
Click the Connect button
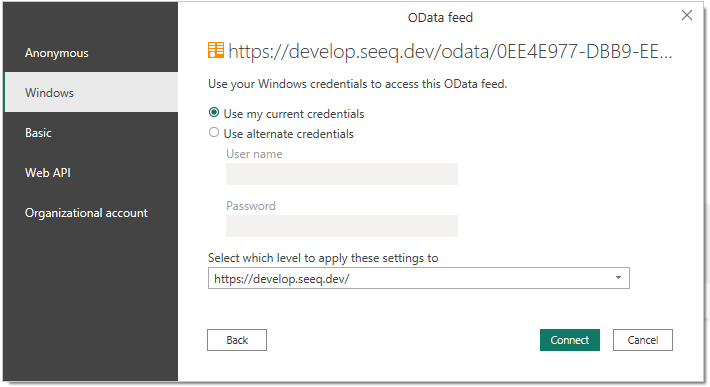click(570, 340)
